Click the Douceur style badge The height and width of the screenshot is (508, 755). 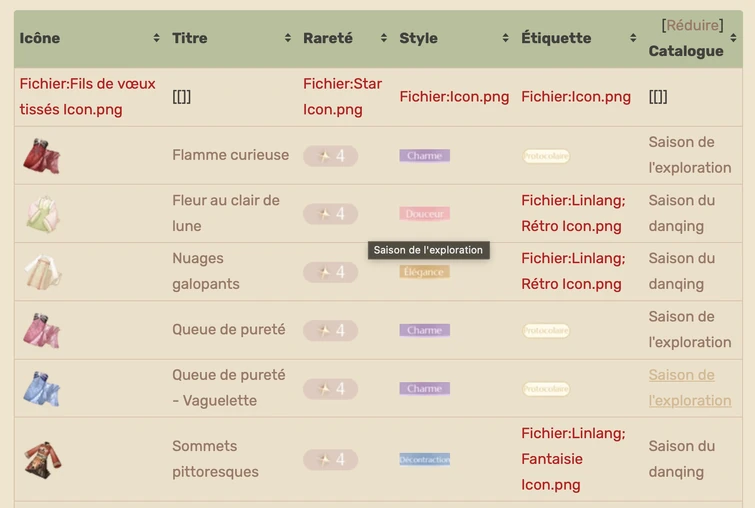tap(424, 214)
